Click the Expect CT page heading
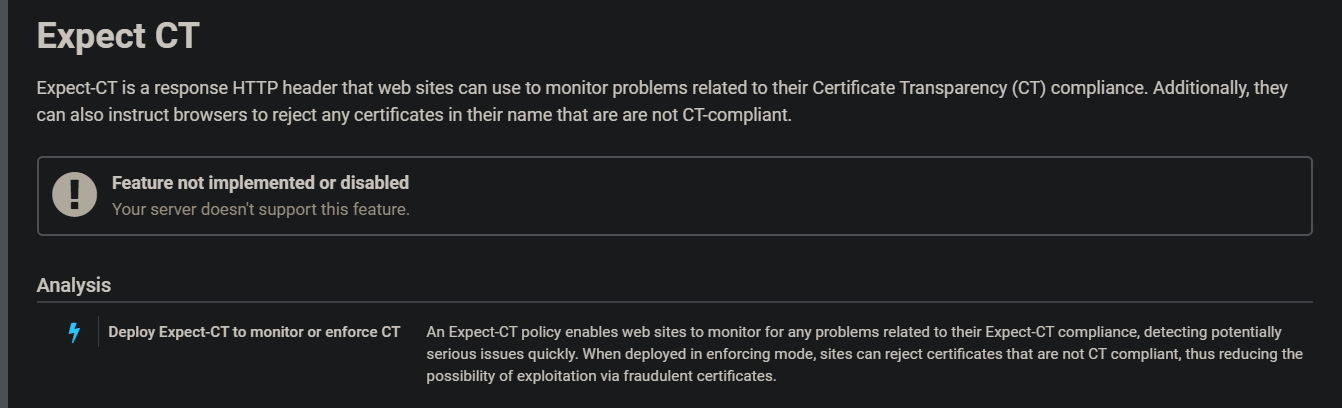 click(x=118, y=36)
